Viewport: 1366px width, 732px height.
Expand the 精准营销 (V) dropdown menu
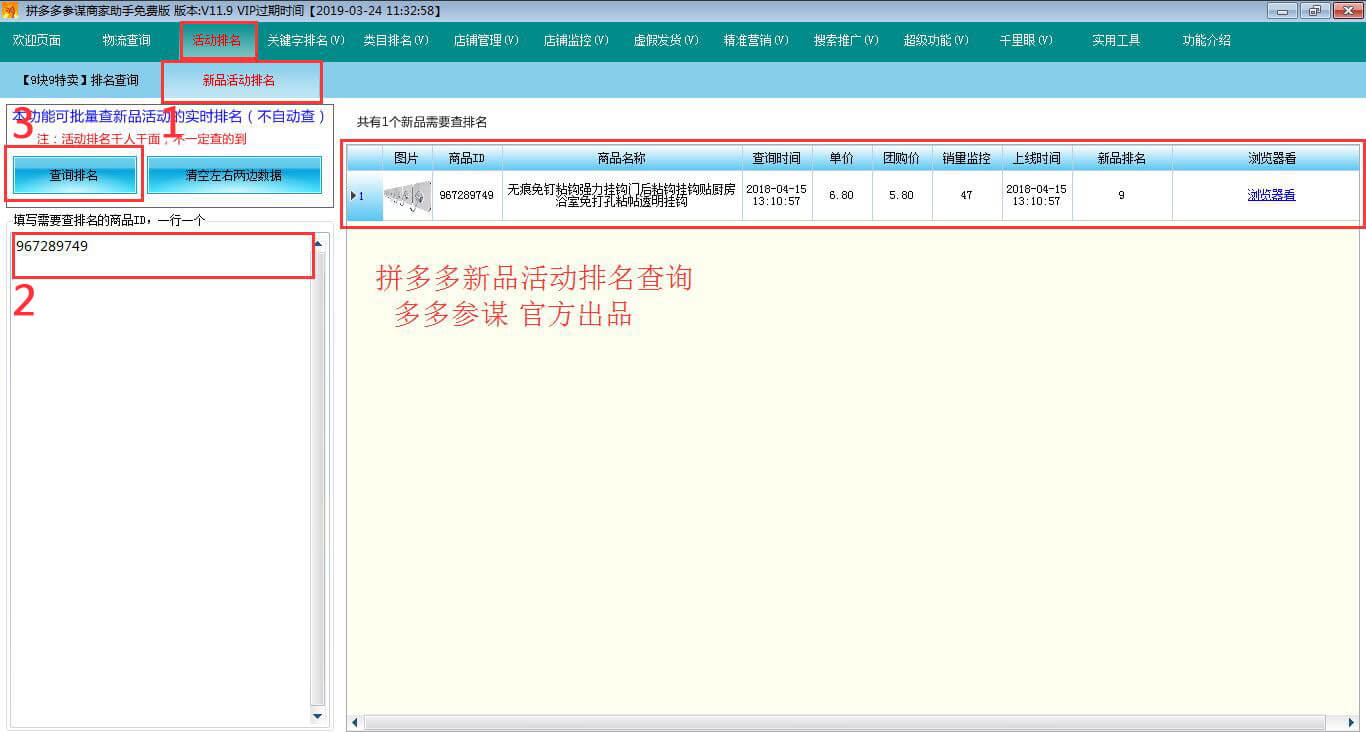755,41
